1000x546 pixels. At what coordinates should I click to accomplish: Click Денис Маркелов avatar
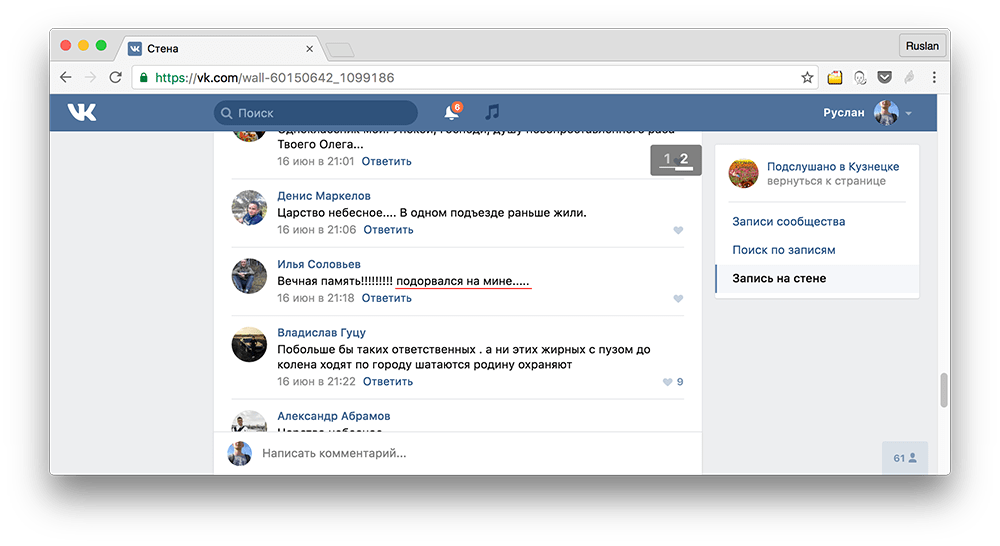(x=249, y=208)
